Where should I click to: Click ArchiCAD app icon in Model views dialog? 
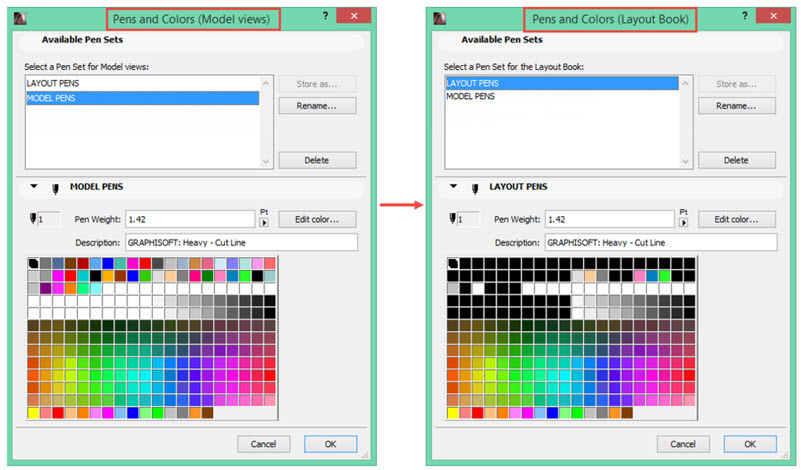pyautogui.click(x=20, y=19)
